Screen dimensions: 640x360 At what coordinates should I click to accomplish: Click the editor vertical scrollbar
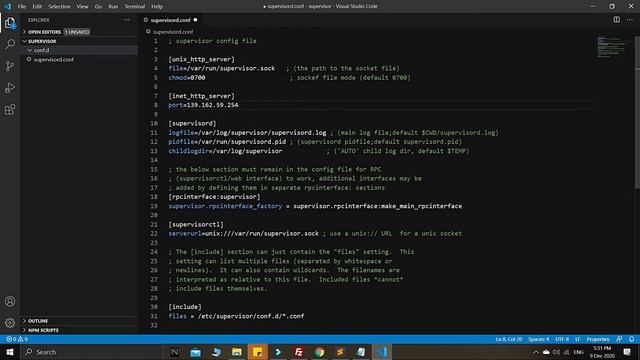[637, 112]
